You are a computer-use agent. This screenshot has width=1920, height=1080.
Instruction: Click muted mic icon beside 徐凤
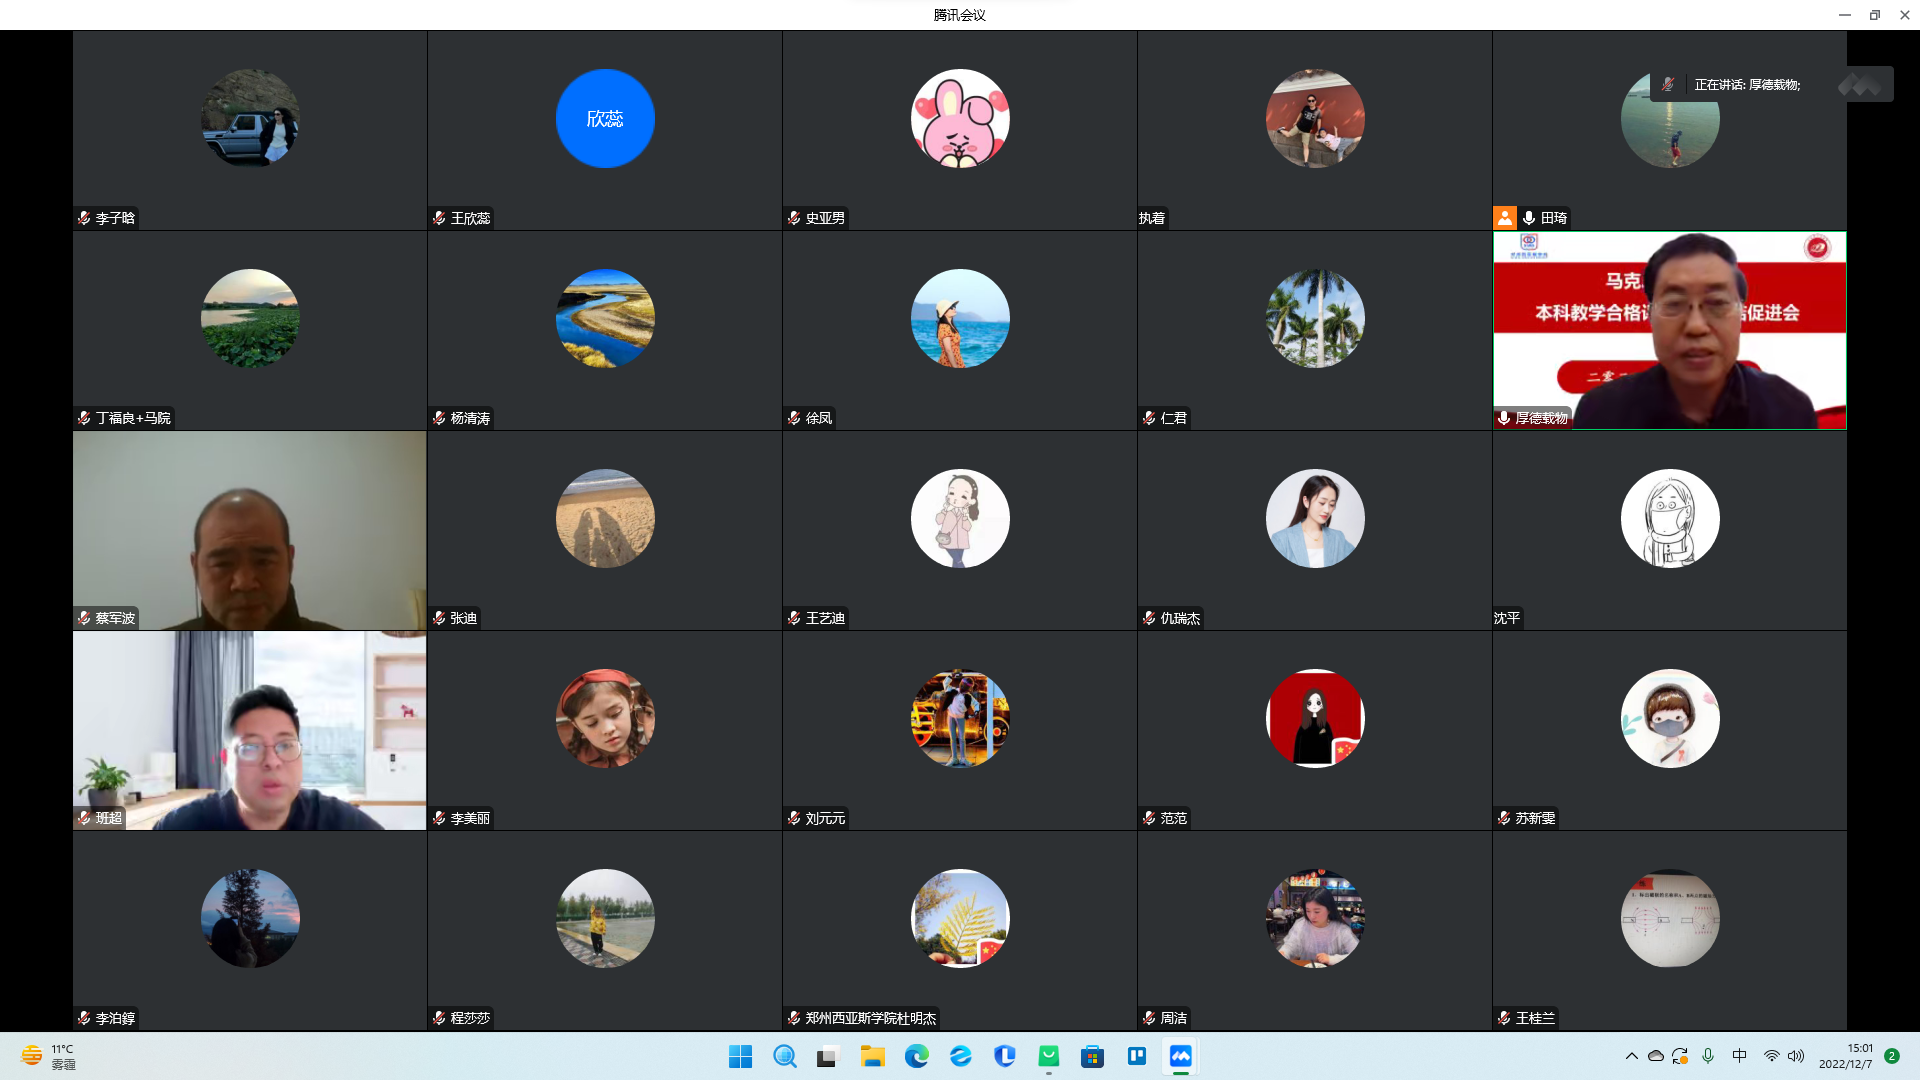point(794,418)
